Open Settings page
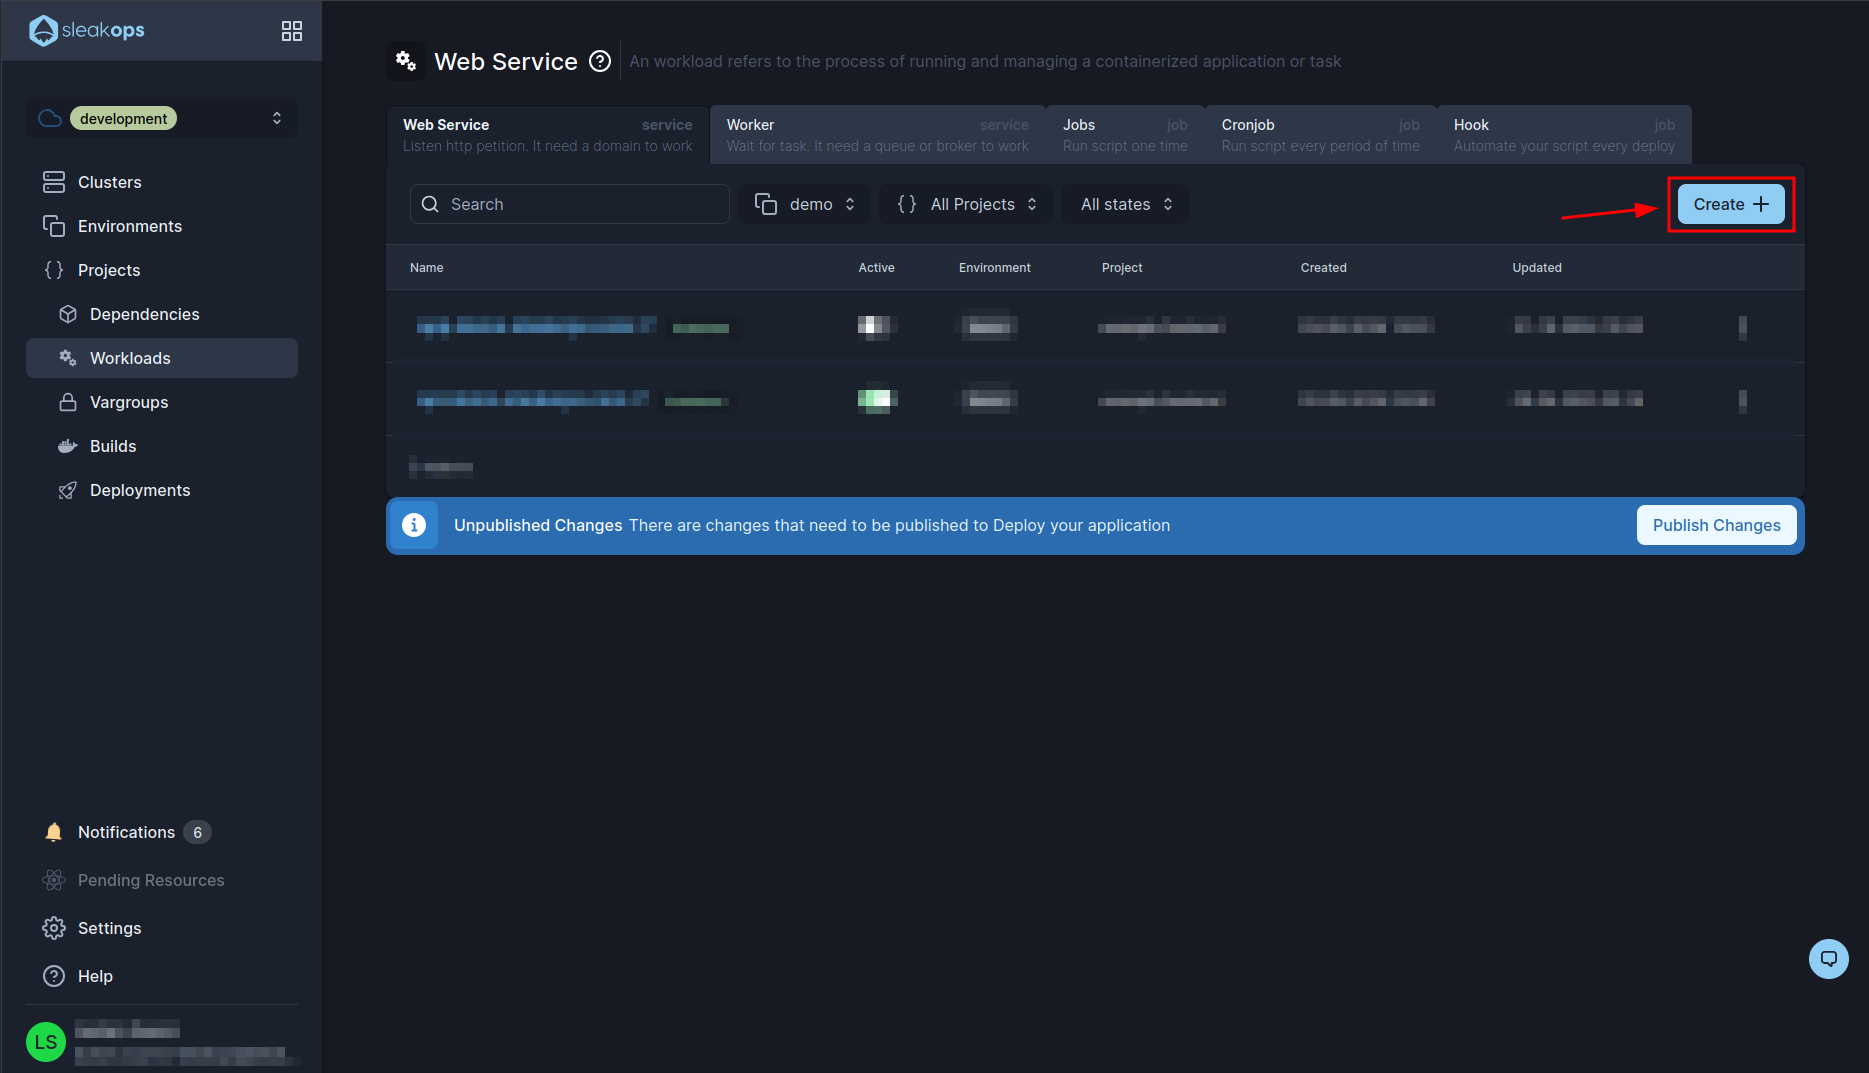Viewport: 1869px width, 1073px height. tap(162, 928)
